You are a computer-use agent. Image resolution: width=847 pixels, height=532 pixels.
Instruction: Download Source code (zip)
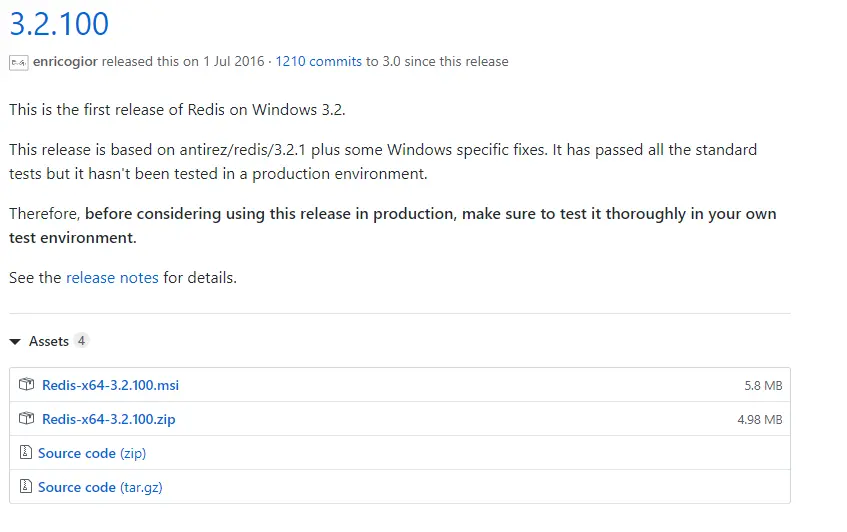(92, 453)
